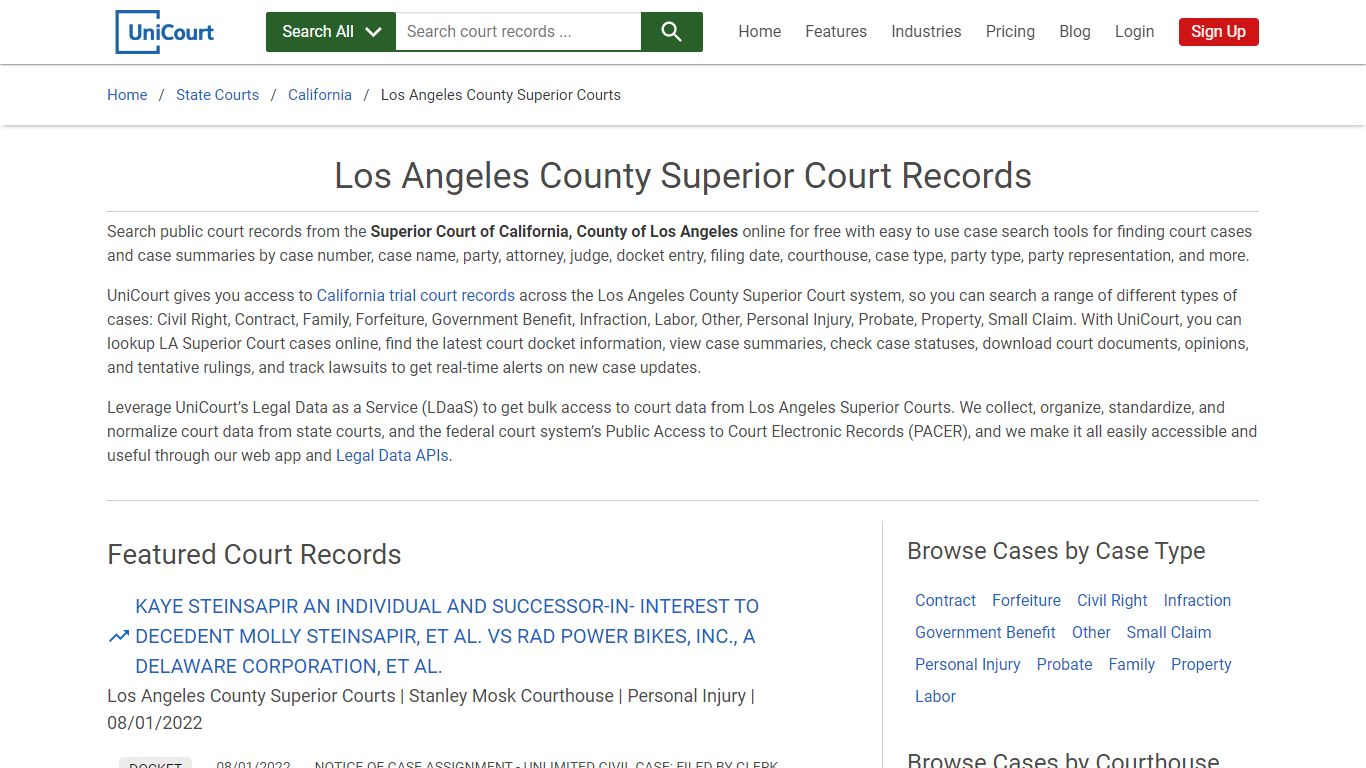This screenshot has width=1366, height=768.
Task: Click the Login link
Action: point(1134,32)
